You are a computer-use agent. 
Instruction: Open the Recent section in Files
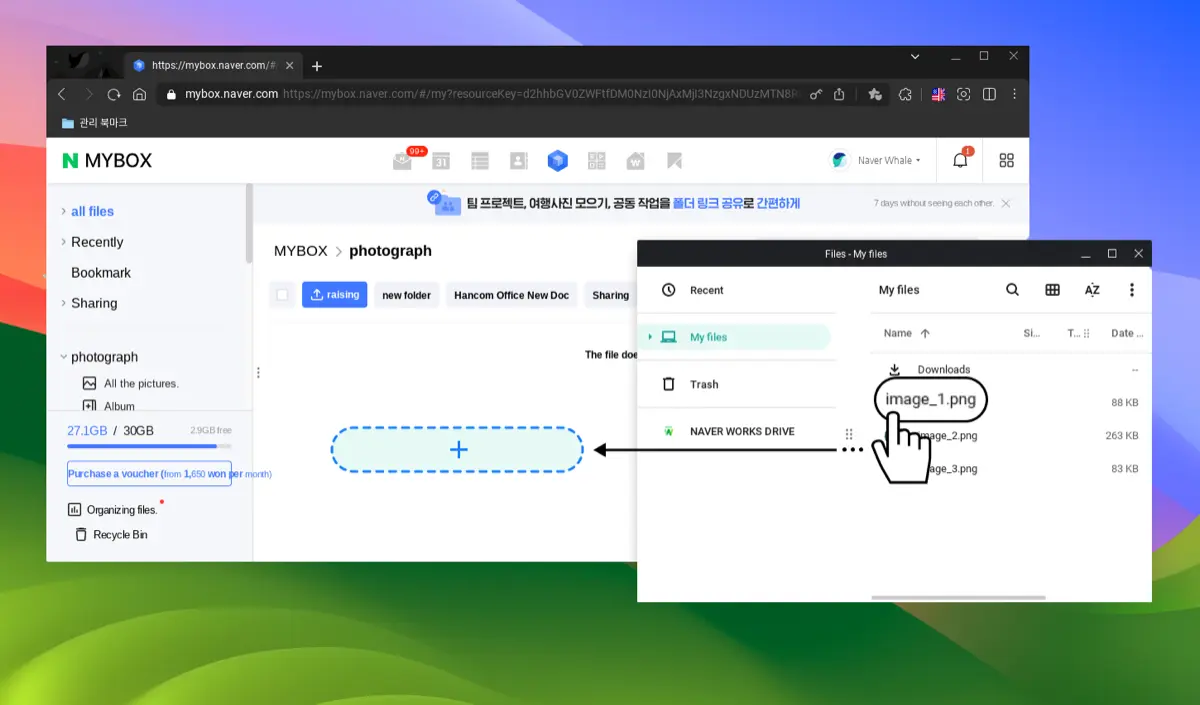pos(707,290)
